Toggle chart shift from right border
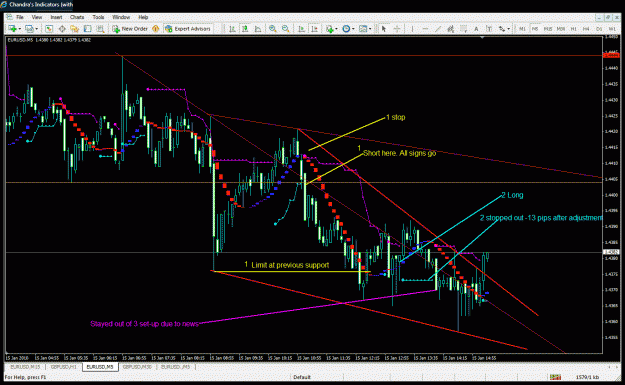This screenshot has height=385, width=625. click(x=315, y=29)
